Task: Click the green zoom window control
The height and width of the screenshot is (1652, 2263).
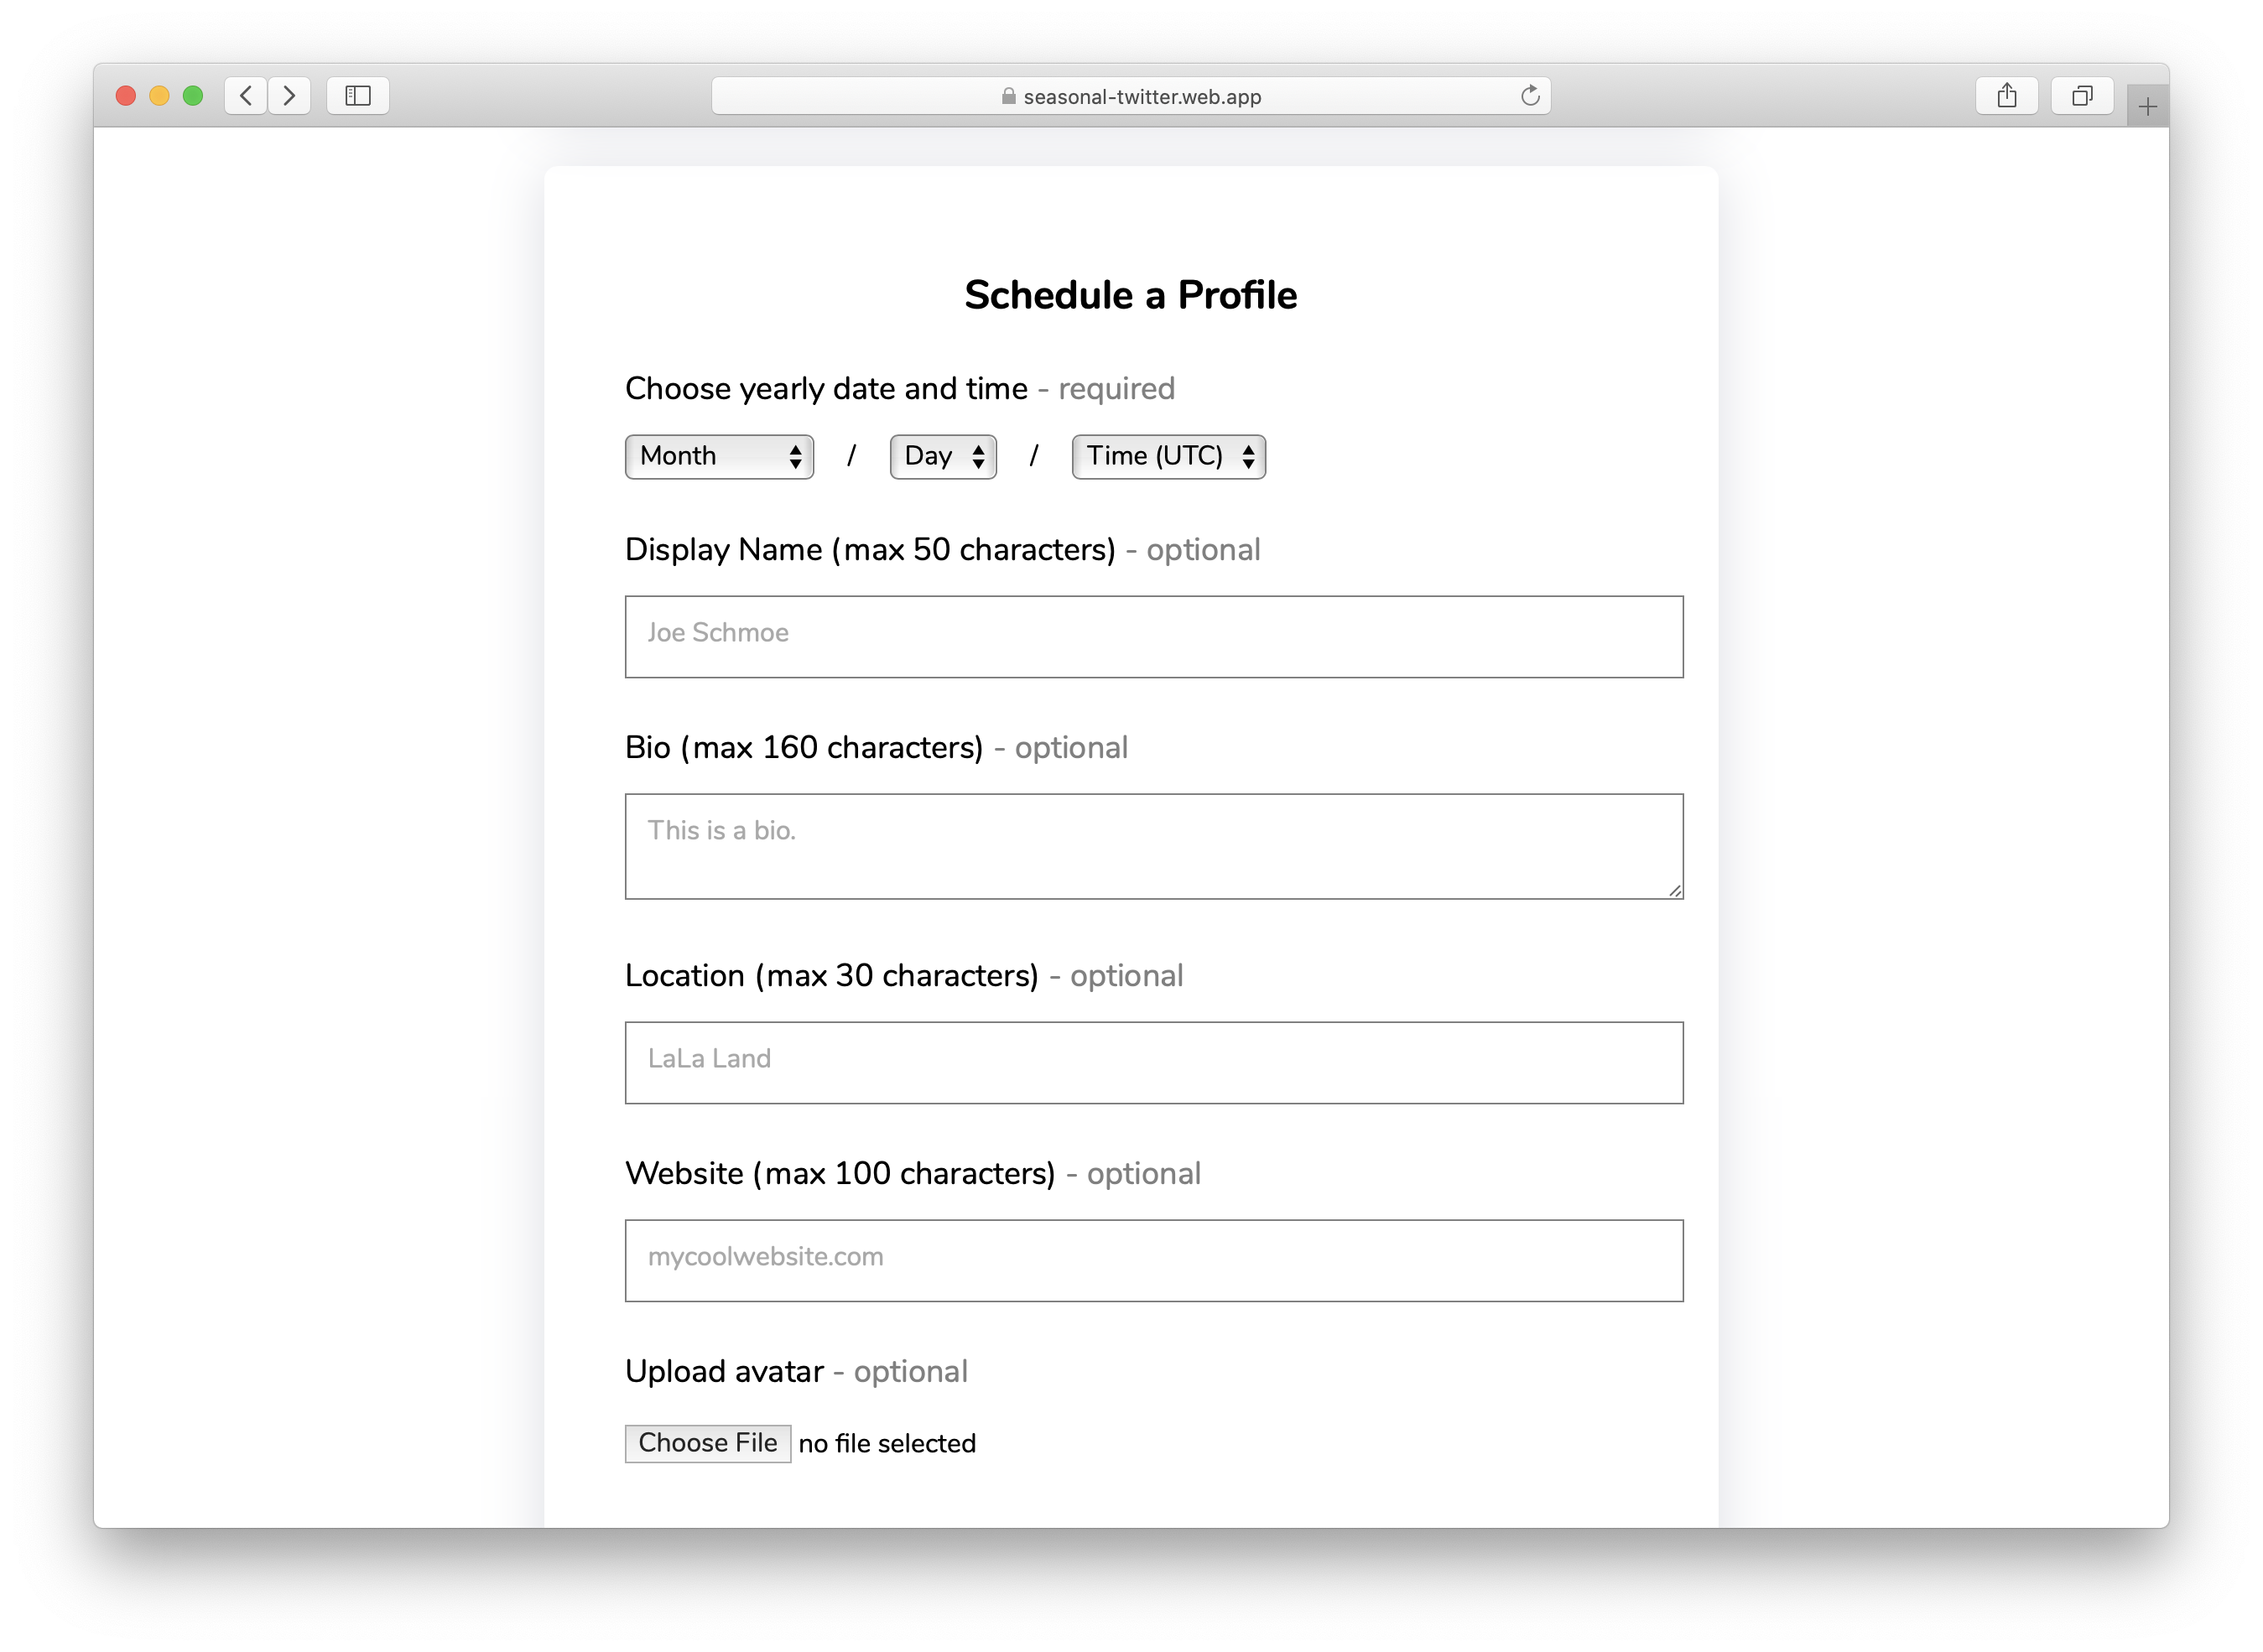Action: 191,94
